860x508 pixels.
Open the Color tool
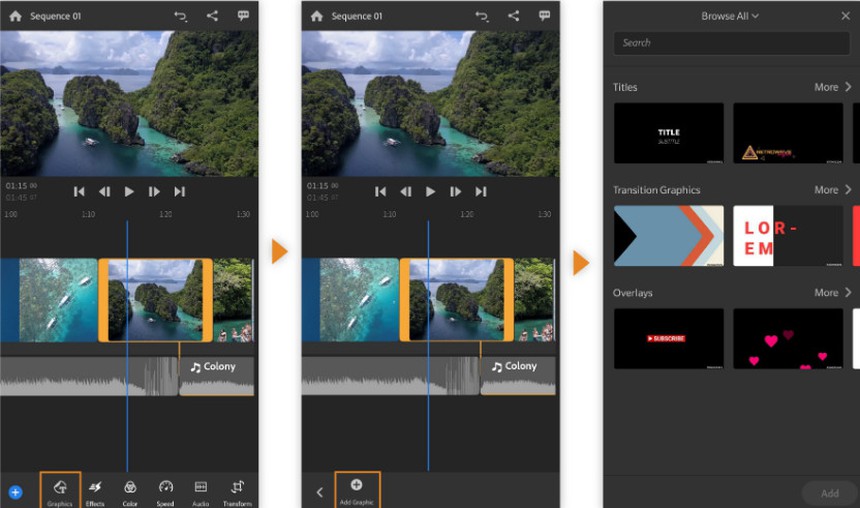point(130,489)
